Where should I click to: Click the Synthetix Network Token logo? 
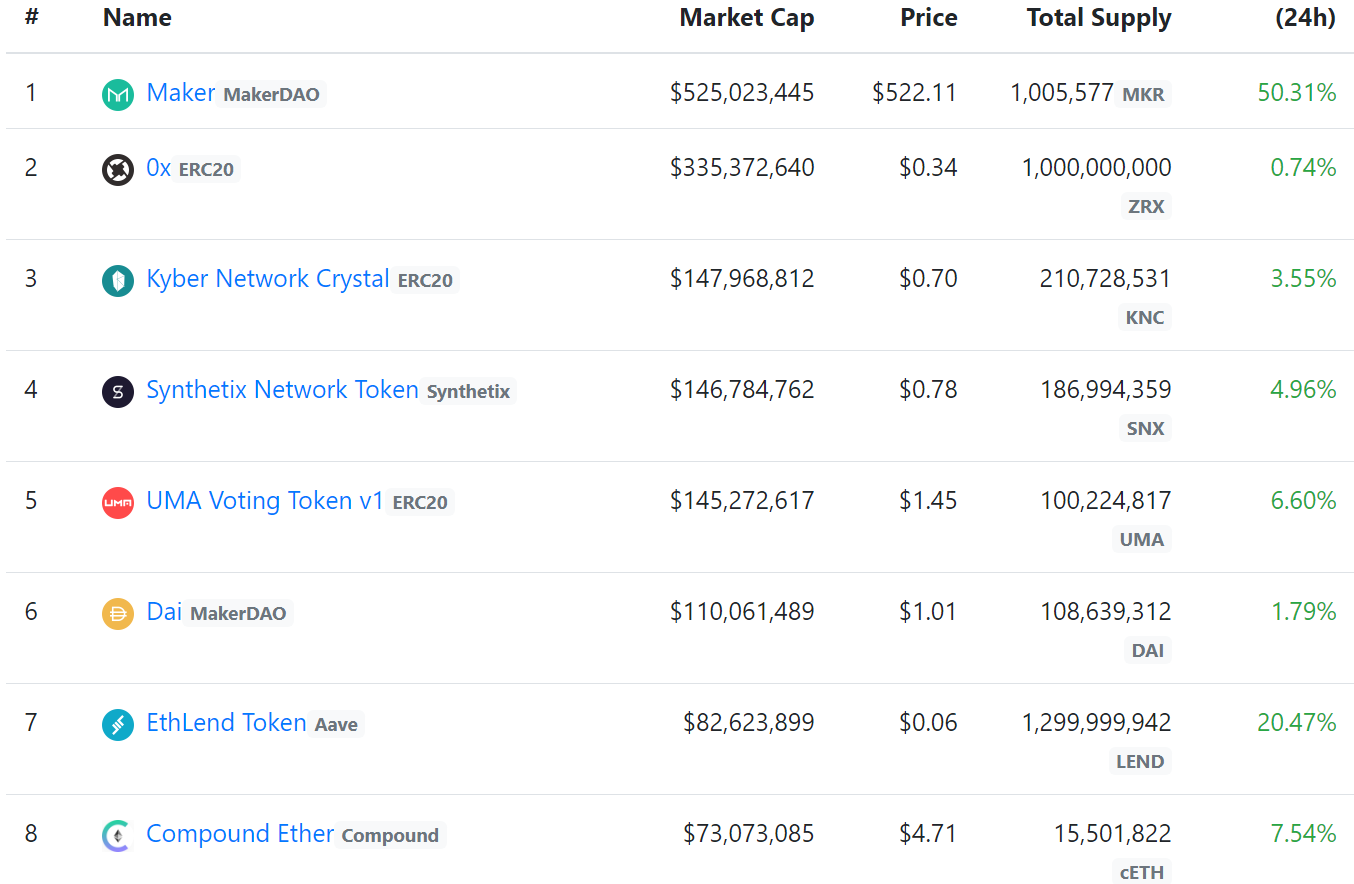click(x=117, y=391)
